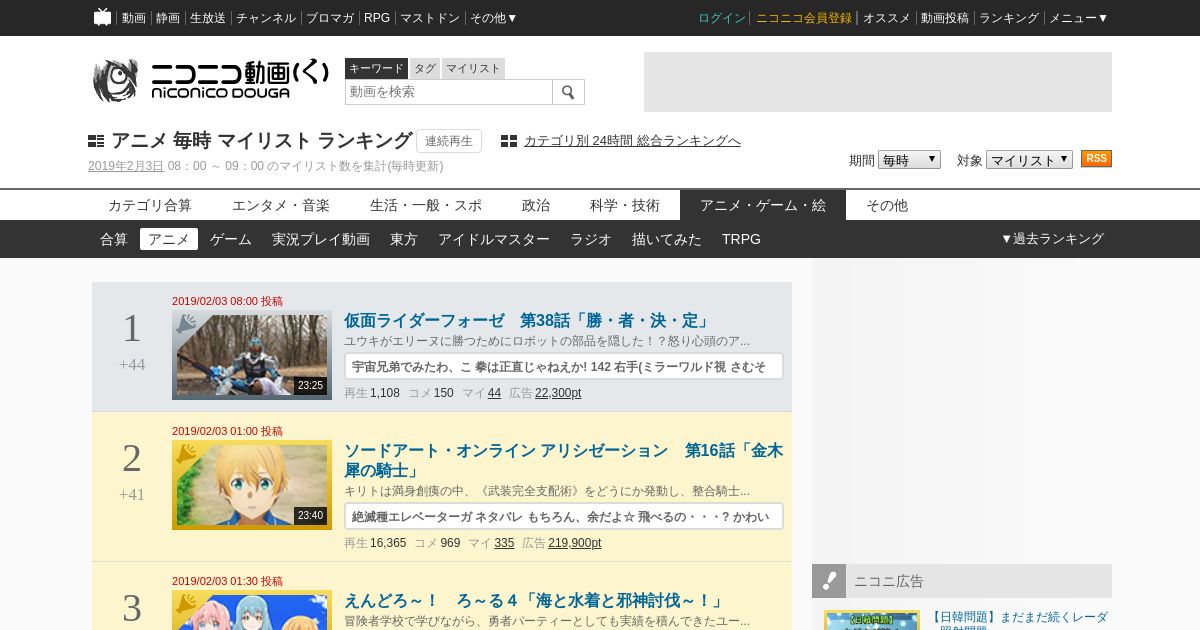The height and width of the screenshot is (630, 1200).
Task: Expand the メニュー▼ top-right menu
Action: (x=1078, y=18)
